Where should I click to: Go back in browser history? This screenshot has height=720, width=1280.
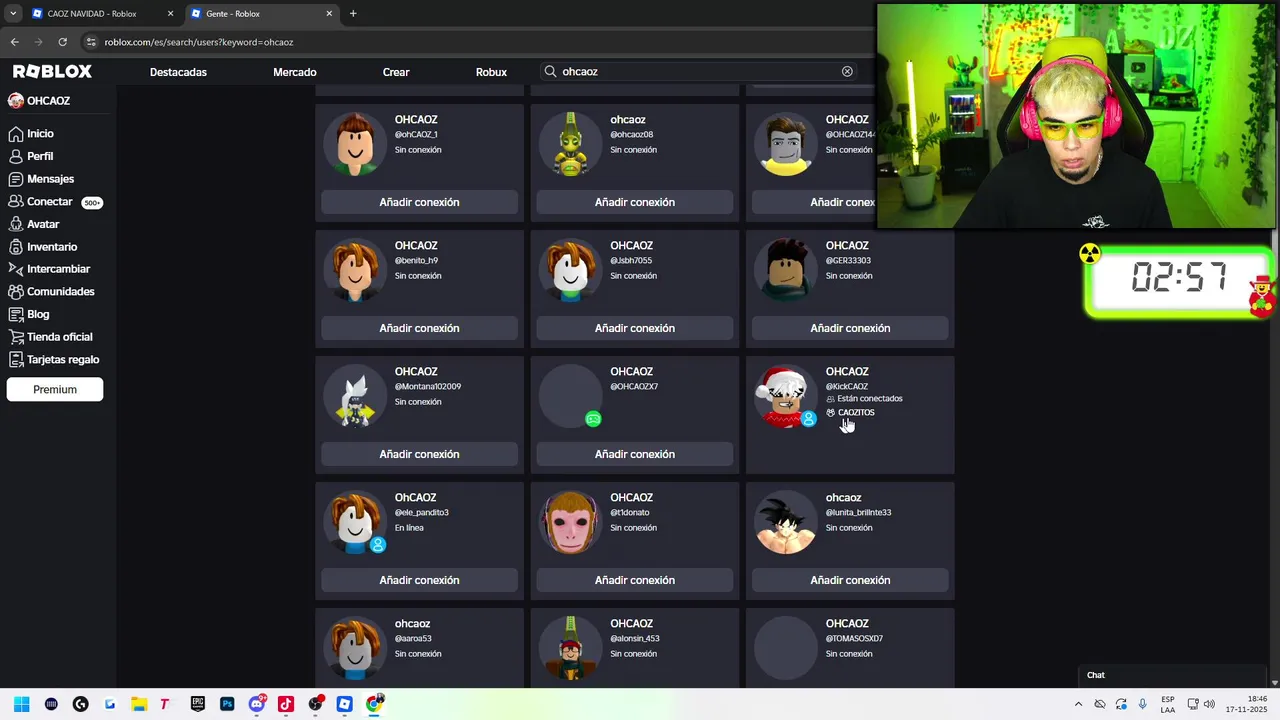[x=14, y=42]
